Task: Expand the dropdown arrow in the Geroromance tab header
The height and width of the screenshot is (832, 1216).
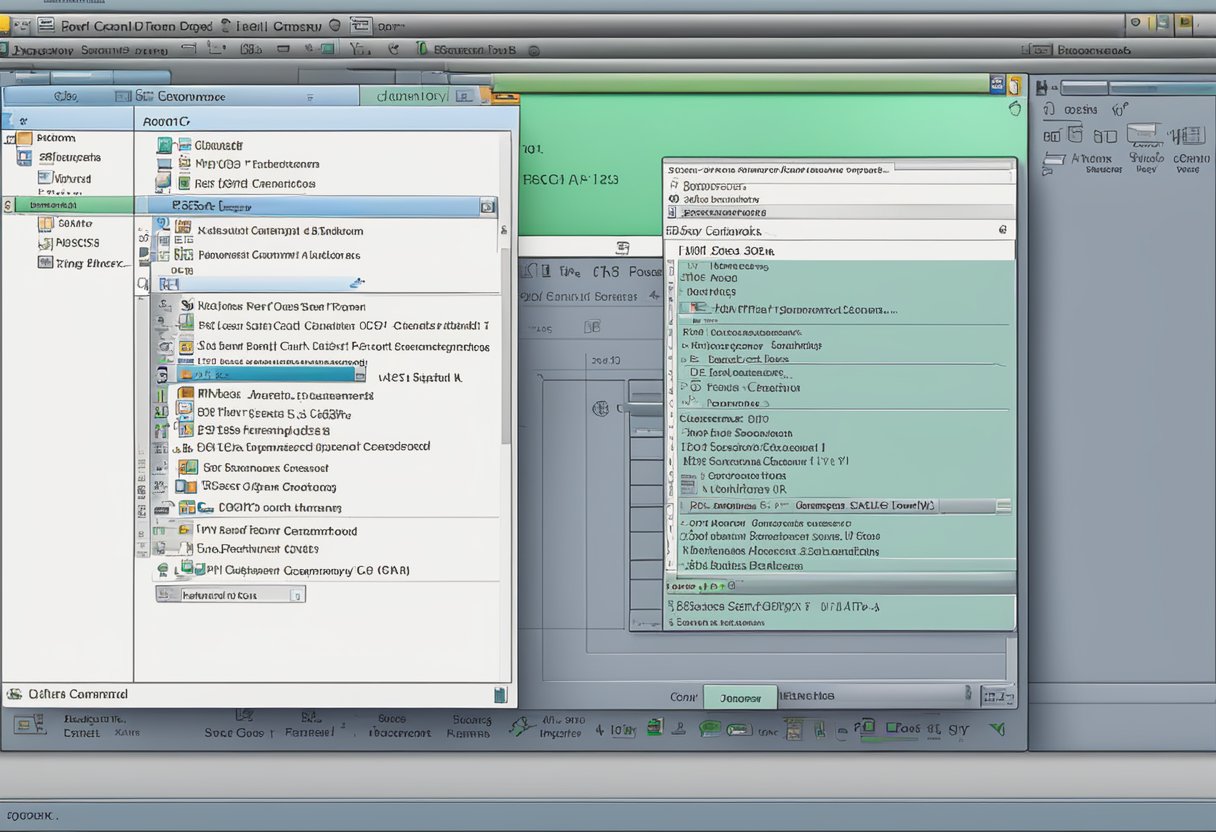Action: (x=311, y=97)
